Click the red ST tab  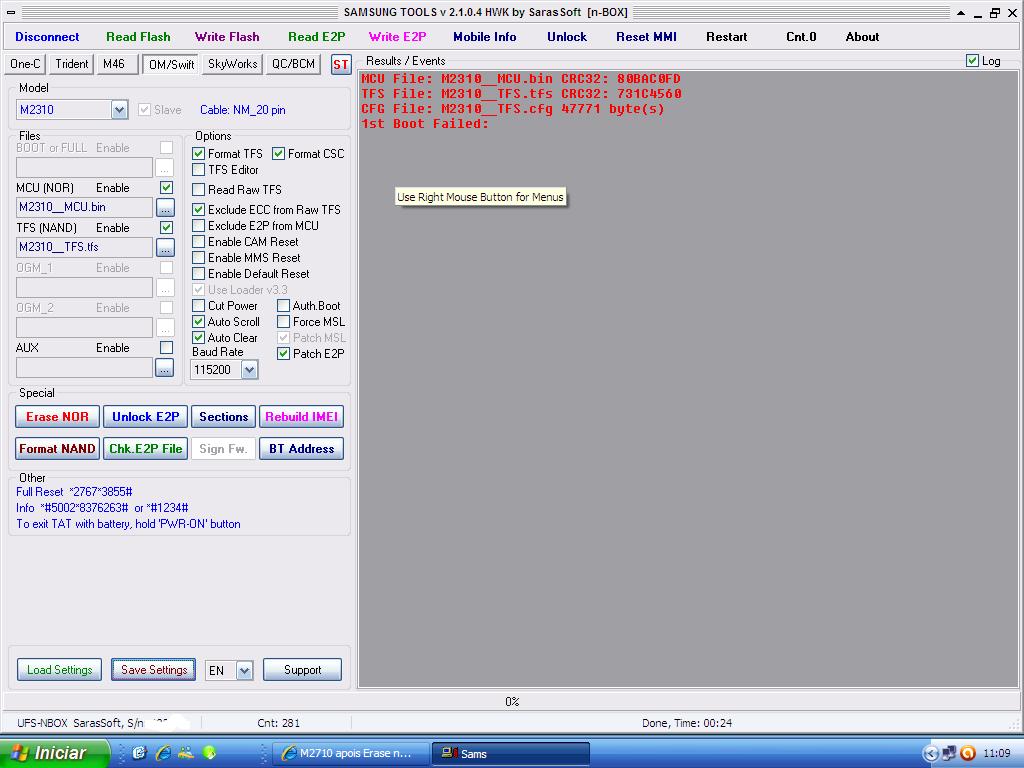pyautogui.click(x=341, y=65)
